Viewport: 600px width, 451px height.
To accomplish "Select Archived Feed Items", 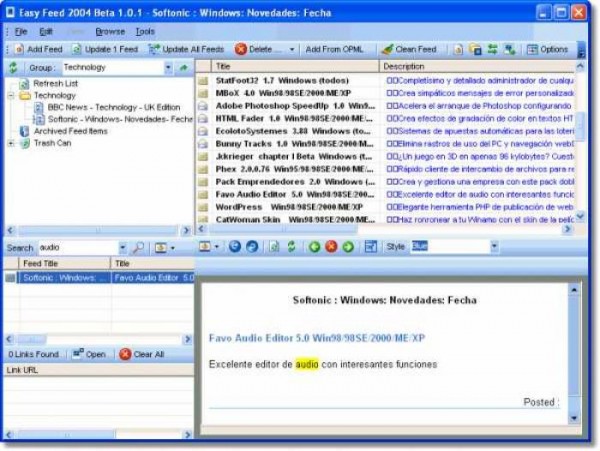I will pos(70,131).
